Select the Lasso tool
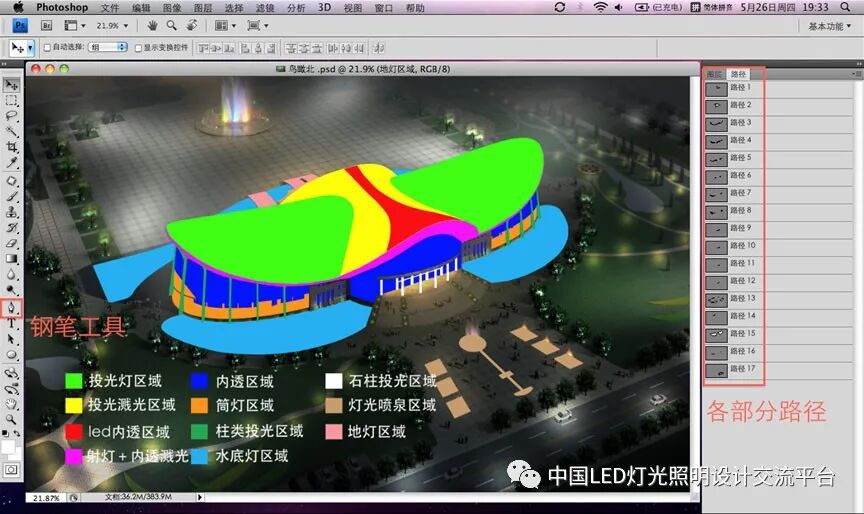Screen dimensions: 864x514 coord(11,116)
